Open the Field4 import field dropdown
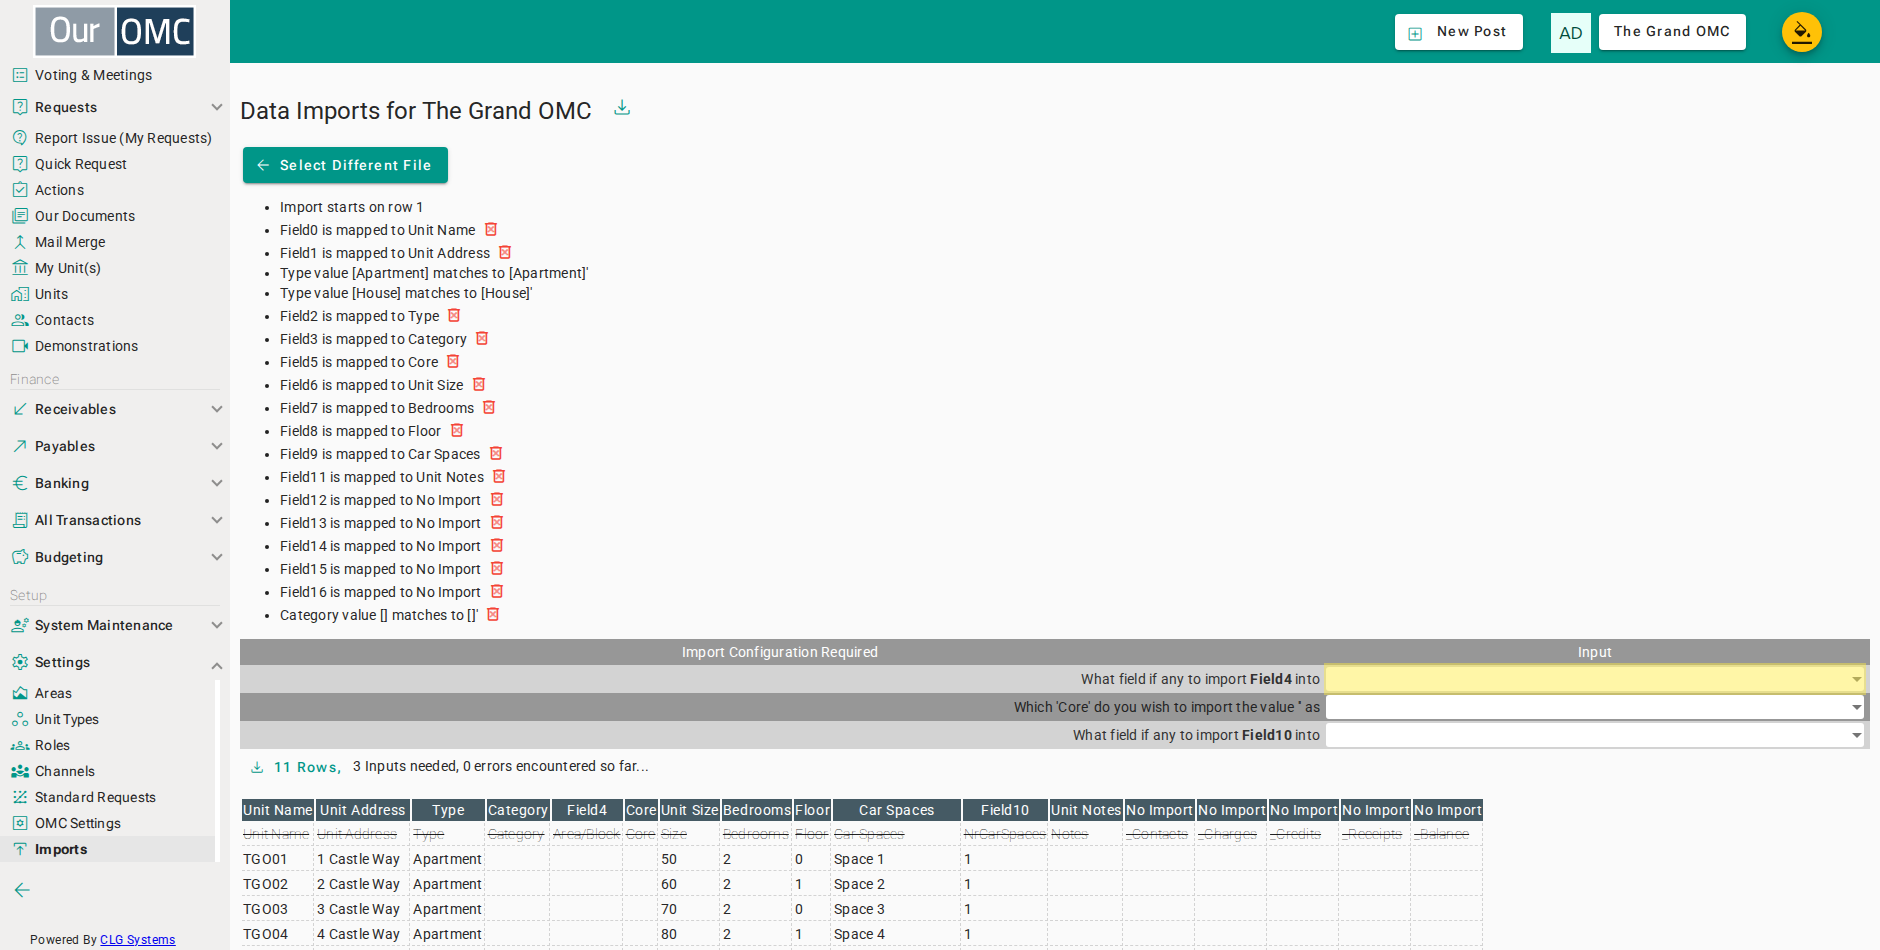 (1595, 679)
